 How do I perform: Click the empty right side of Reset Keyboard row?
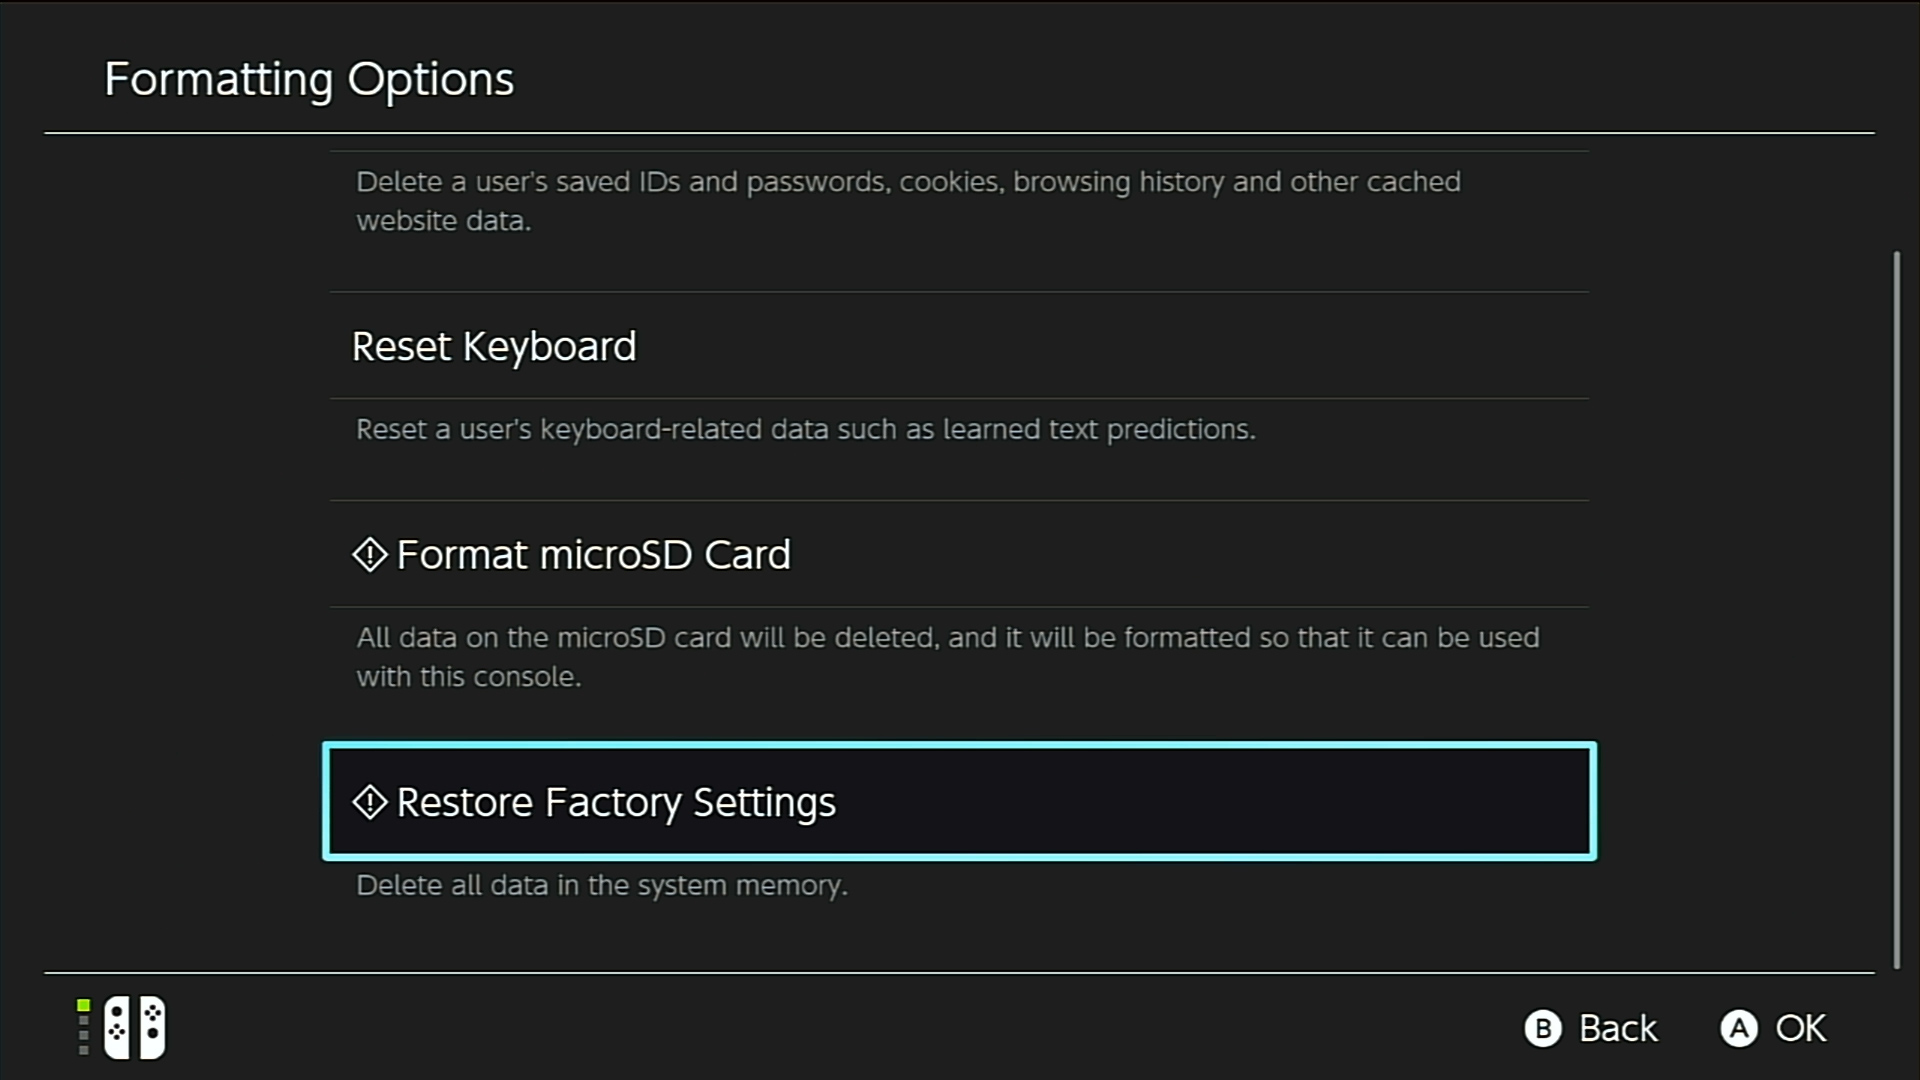(x=1300, y=347)
